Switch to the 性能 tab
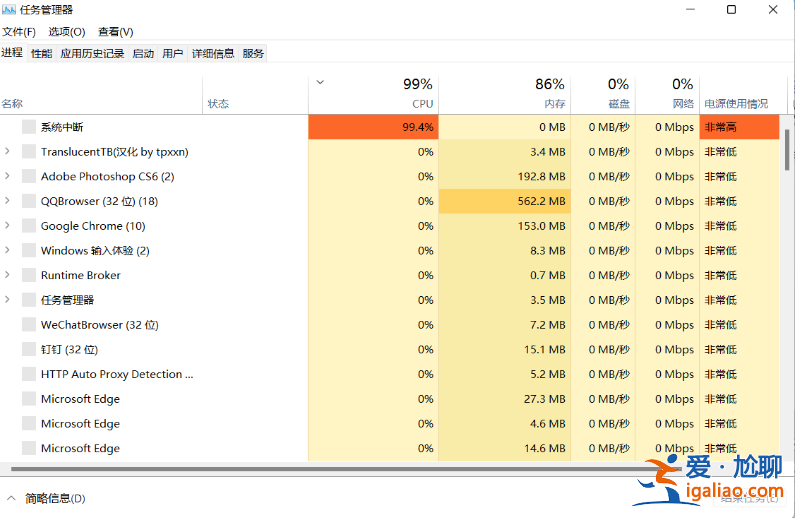The width and height of the screenshot is (796, 518). pyautogui.click(x=42, y=53)
